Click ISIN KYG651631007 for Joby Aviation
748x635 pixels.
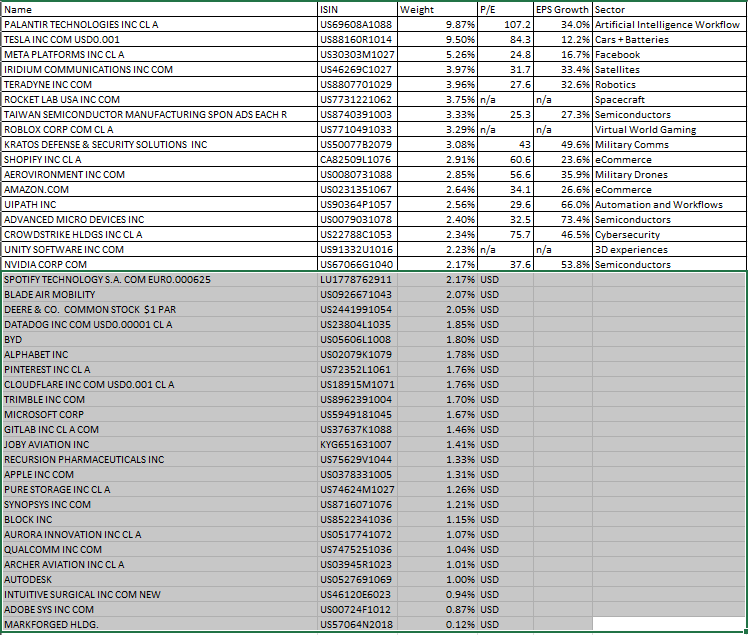click(x=357, y=445)
